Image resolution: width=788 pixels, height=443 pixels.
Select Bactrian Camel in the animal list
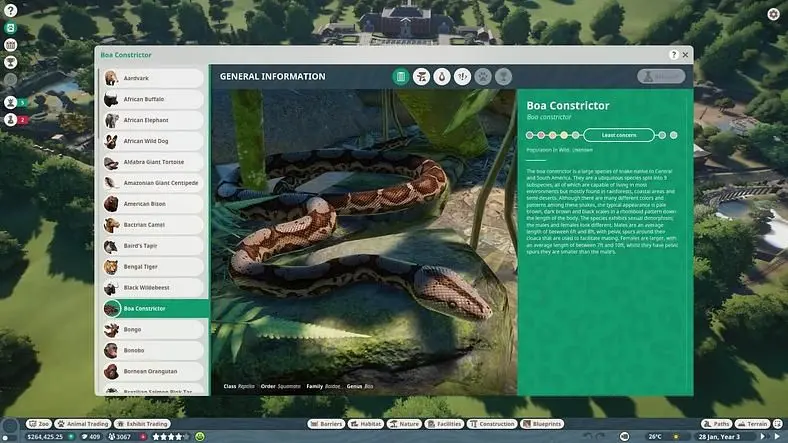(153, 225)
